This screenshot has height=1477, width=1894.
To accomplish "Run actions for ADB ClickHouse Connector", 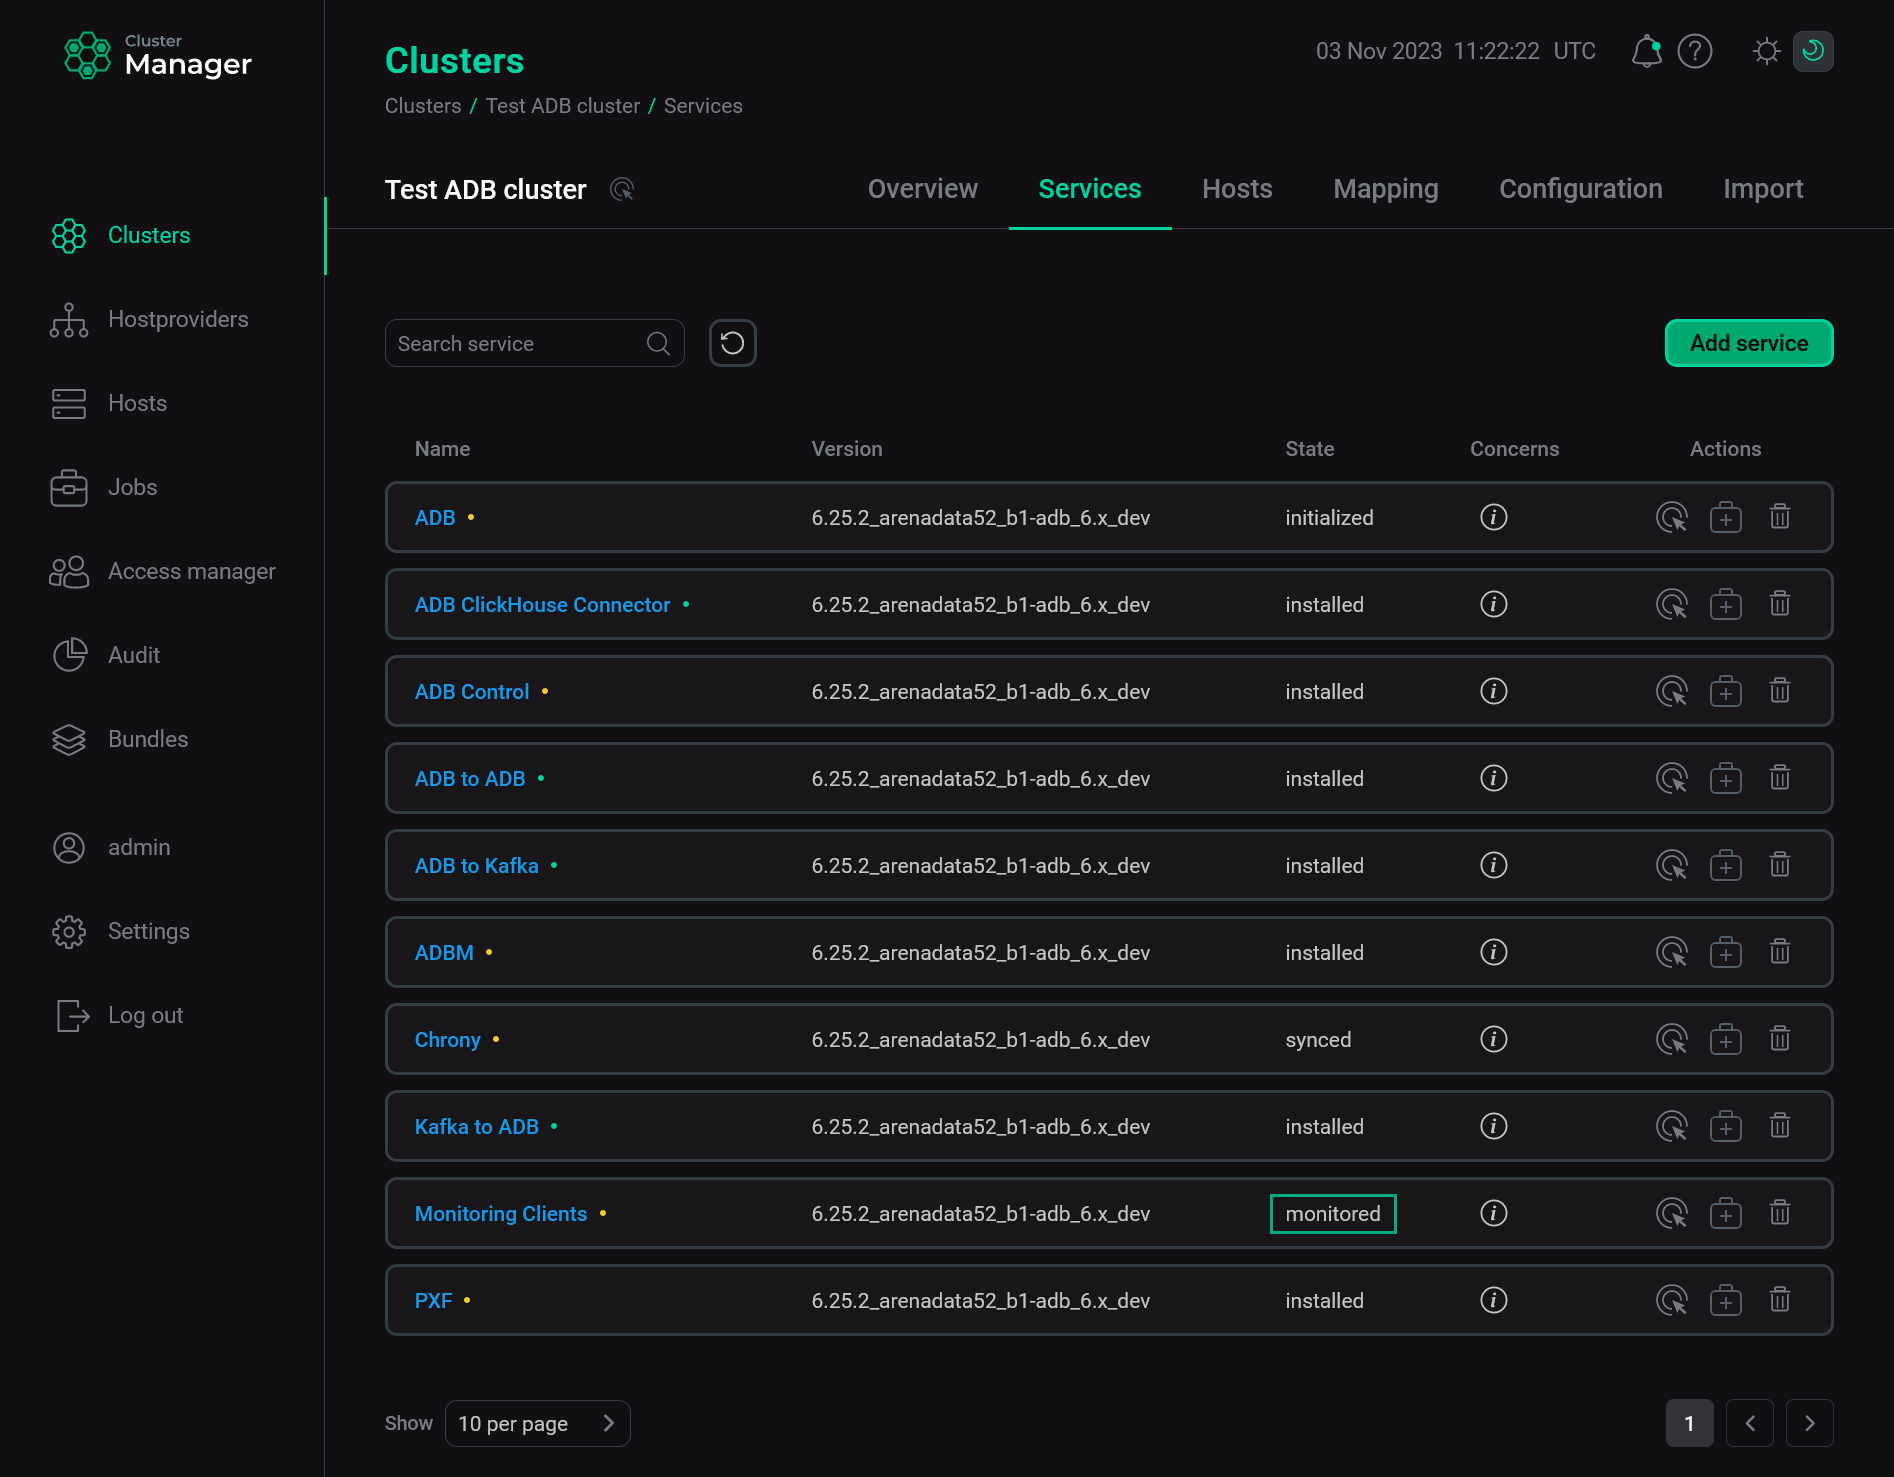I will coord(1672,604).
